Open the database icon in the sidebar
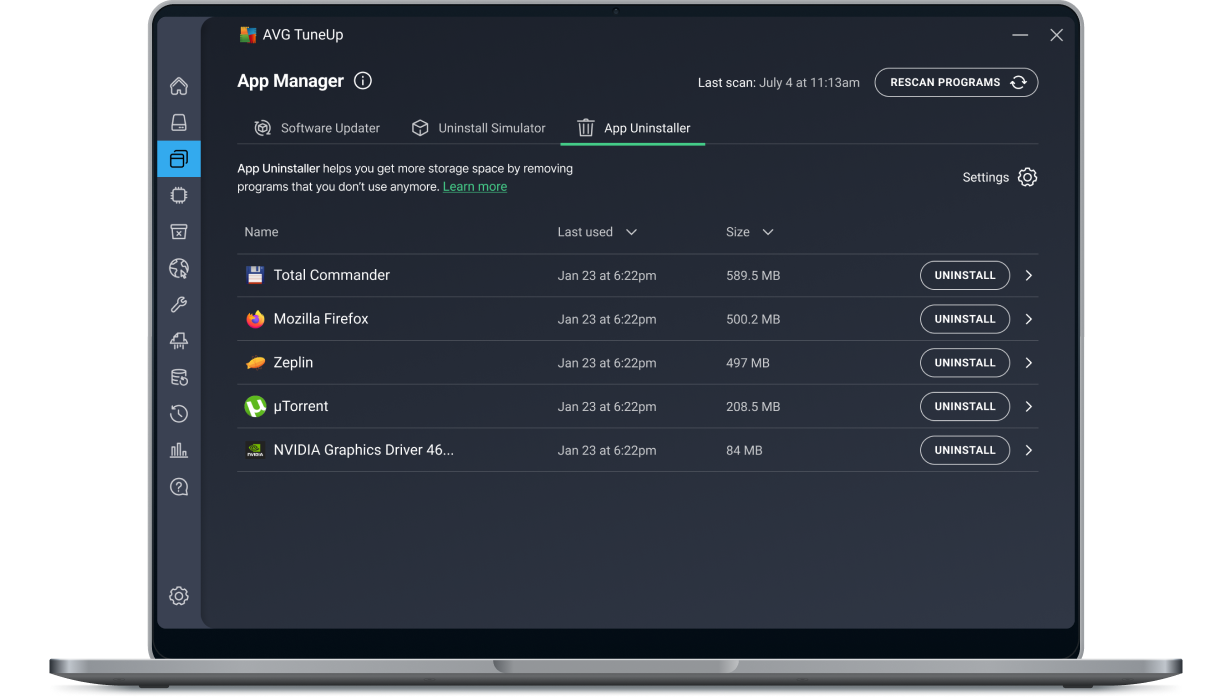This screenshot has width=1232, height=697. (179, 377)
